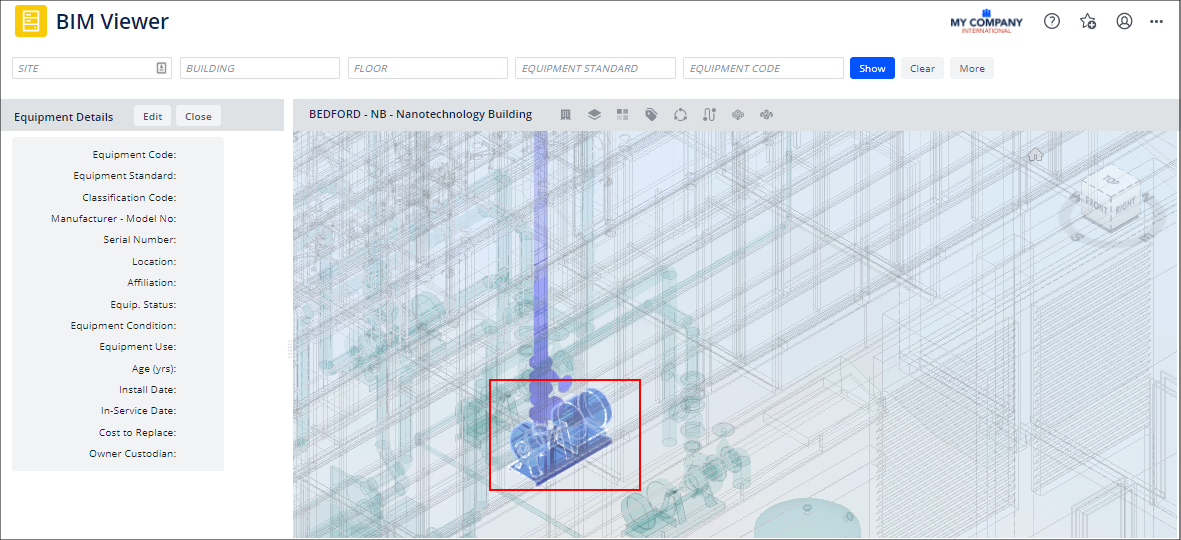Click the Clear button
The width and height of the screenshot is (1181, 540).
click(922, 68)
